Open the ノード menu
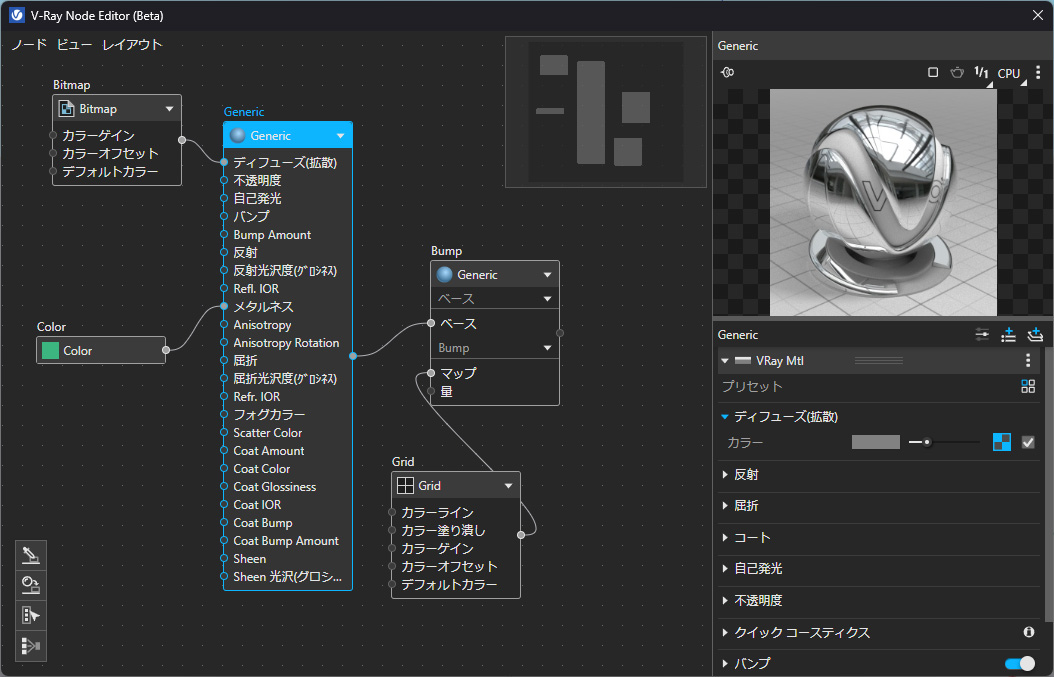The width and height of the screenshot is (1054, 677). [x=29, y=45]
